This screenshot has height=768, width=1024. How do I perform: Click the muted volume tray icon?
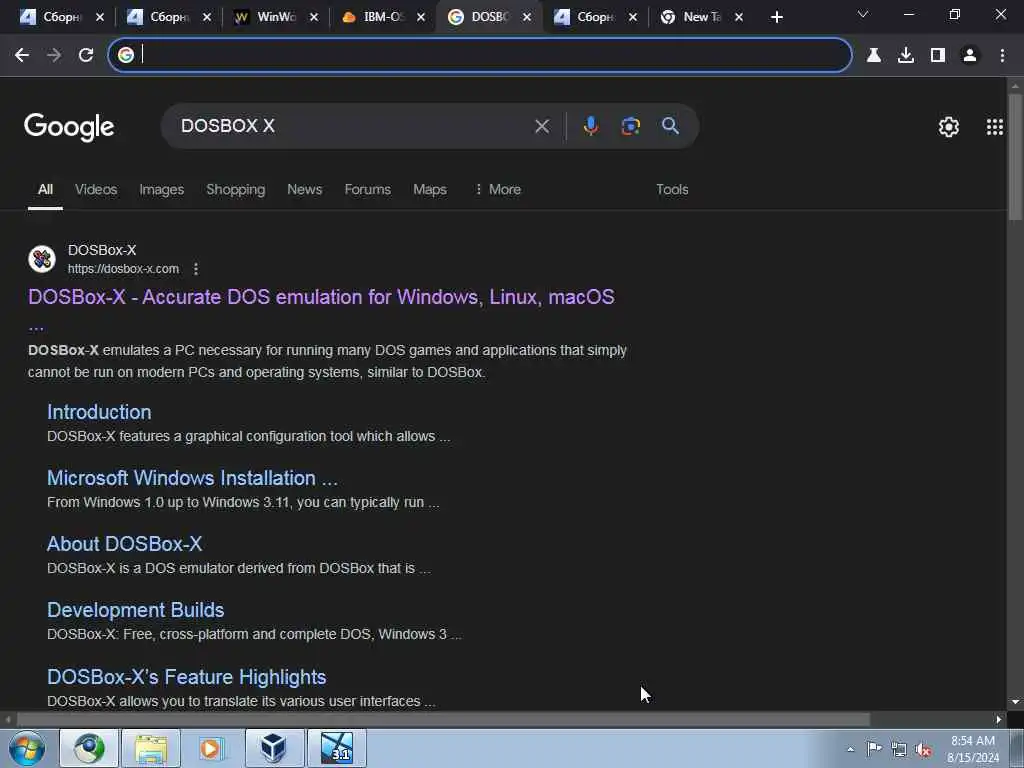pyautogui.click(x=923, y=750)
